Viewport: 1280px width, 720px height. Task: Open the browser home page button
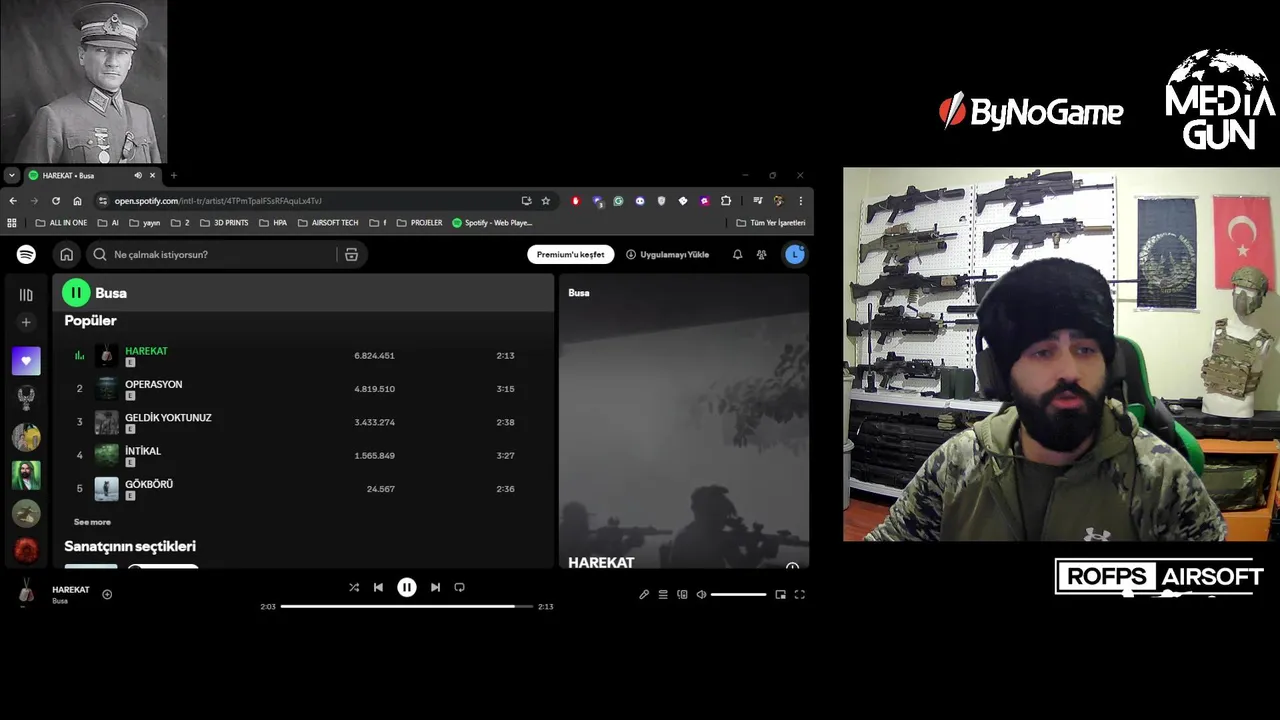(77, 201)
